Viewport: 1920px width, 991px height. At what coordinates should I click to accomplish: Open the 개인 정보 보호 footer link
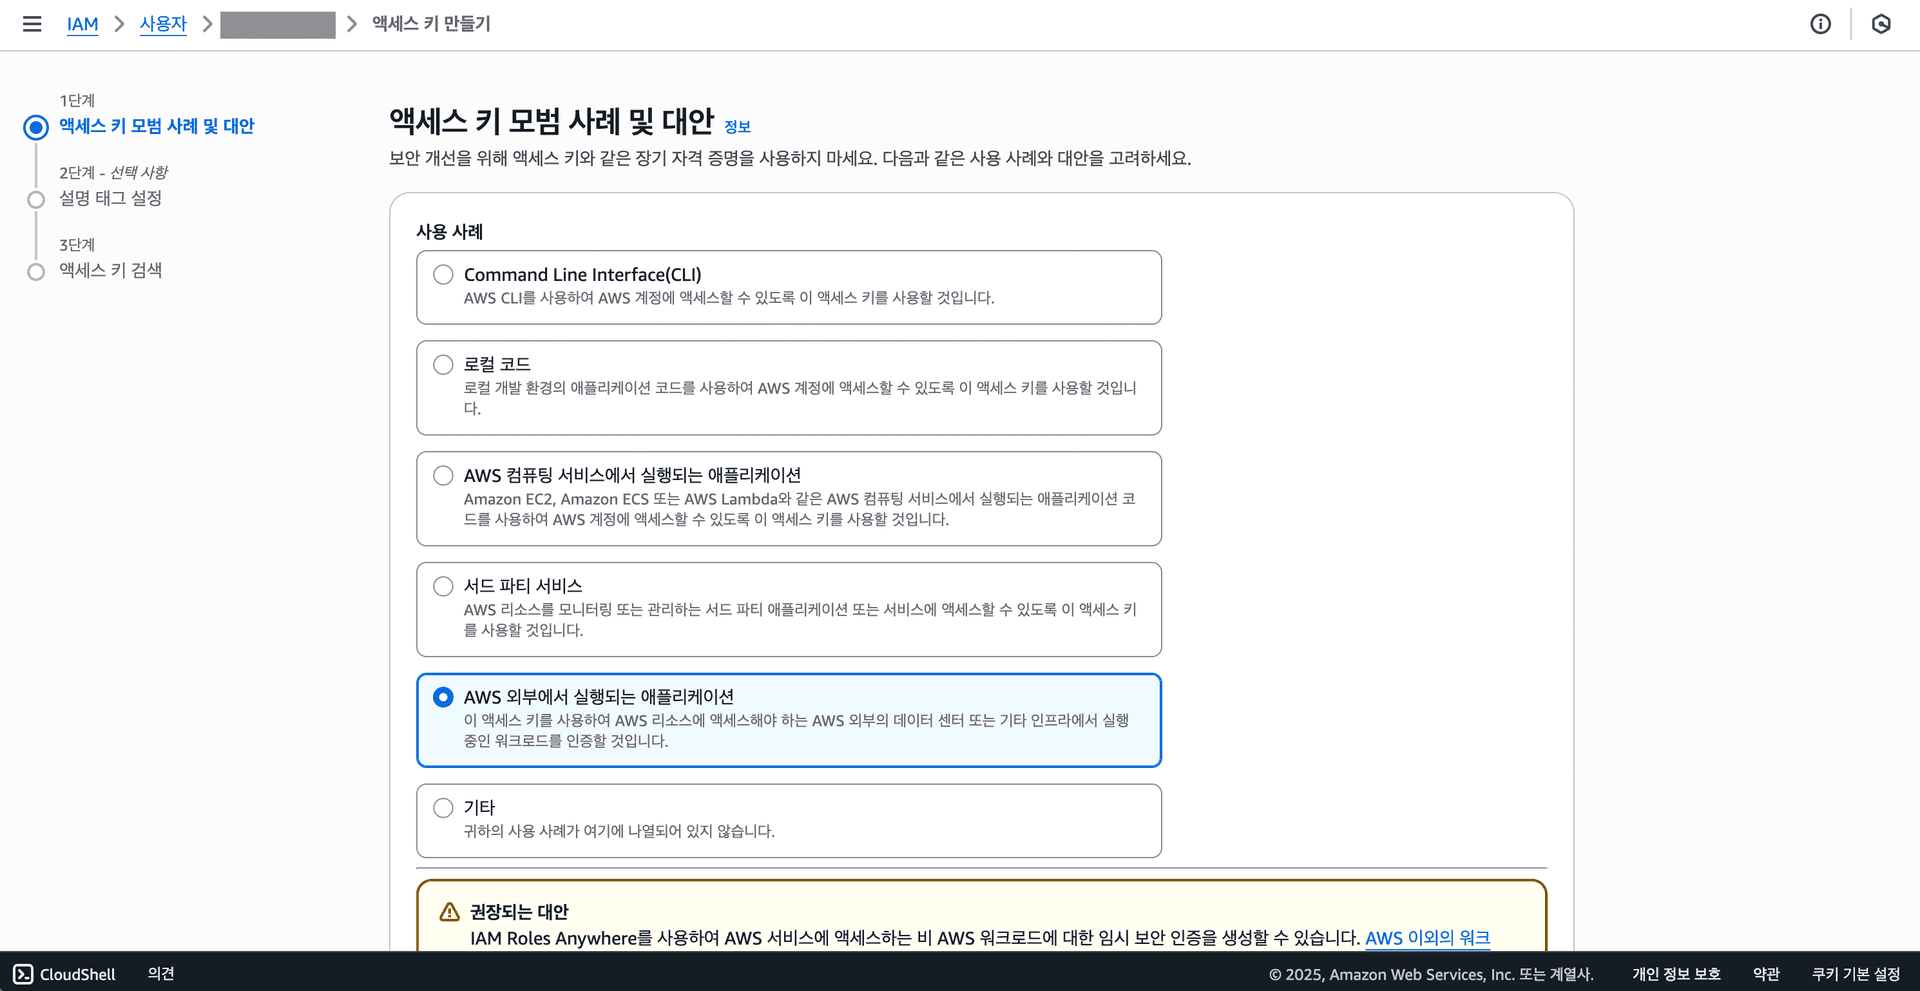1676,973
